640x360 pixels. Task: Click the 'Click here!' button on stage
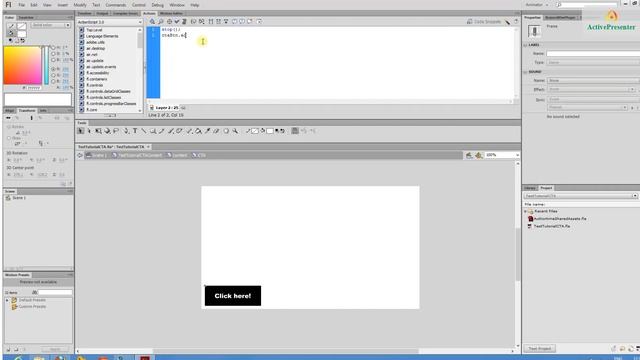coord(233,296)
